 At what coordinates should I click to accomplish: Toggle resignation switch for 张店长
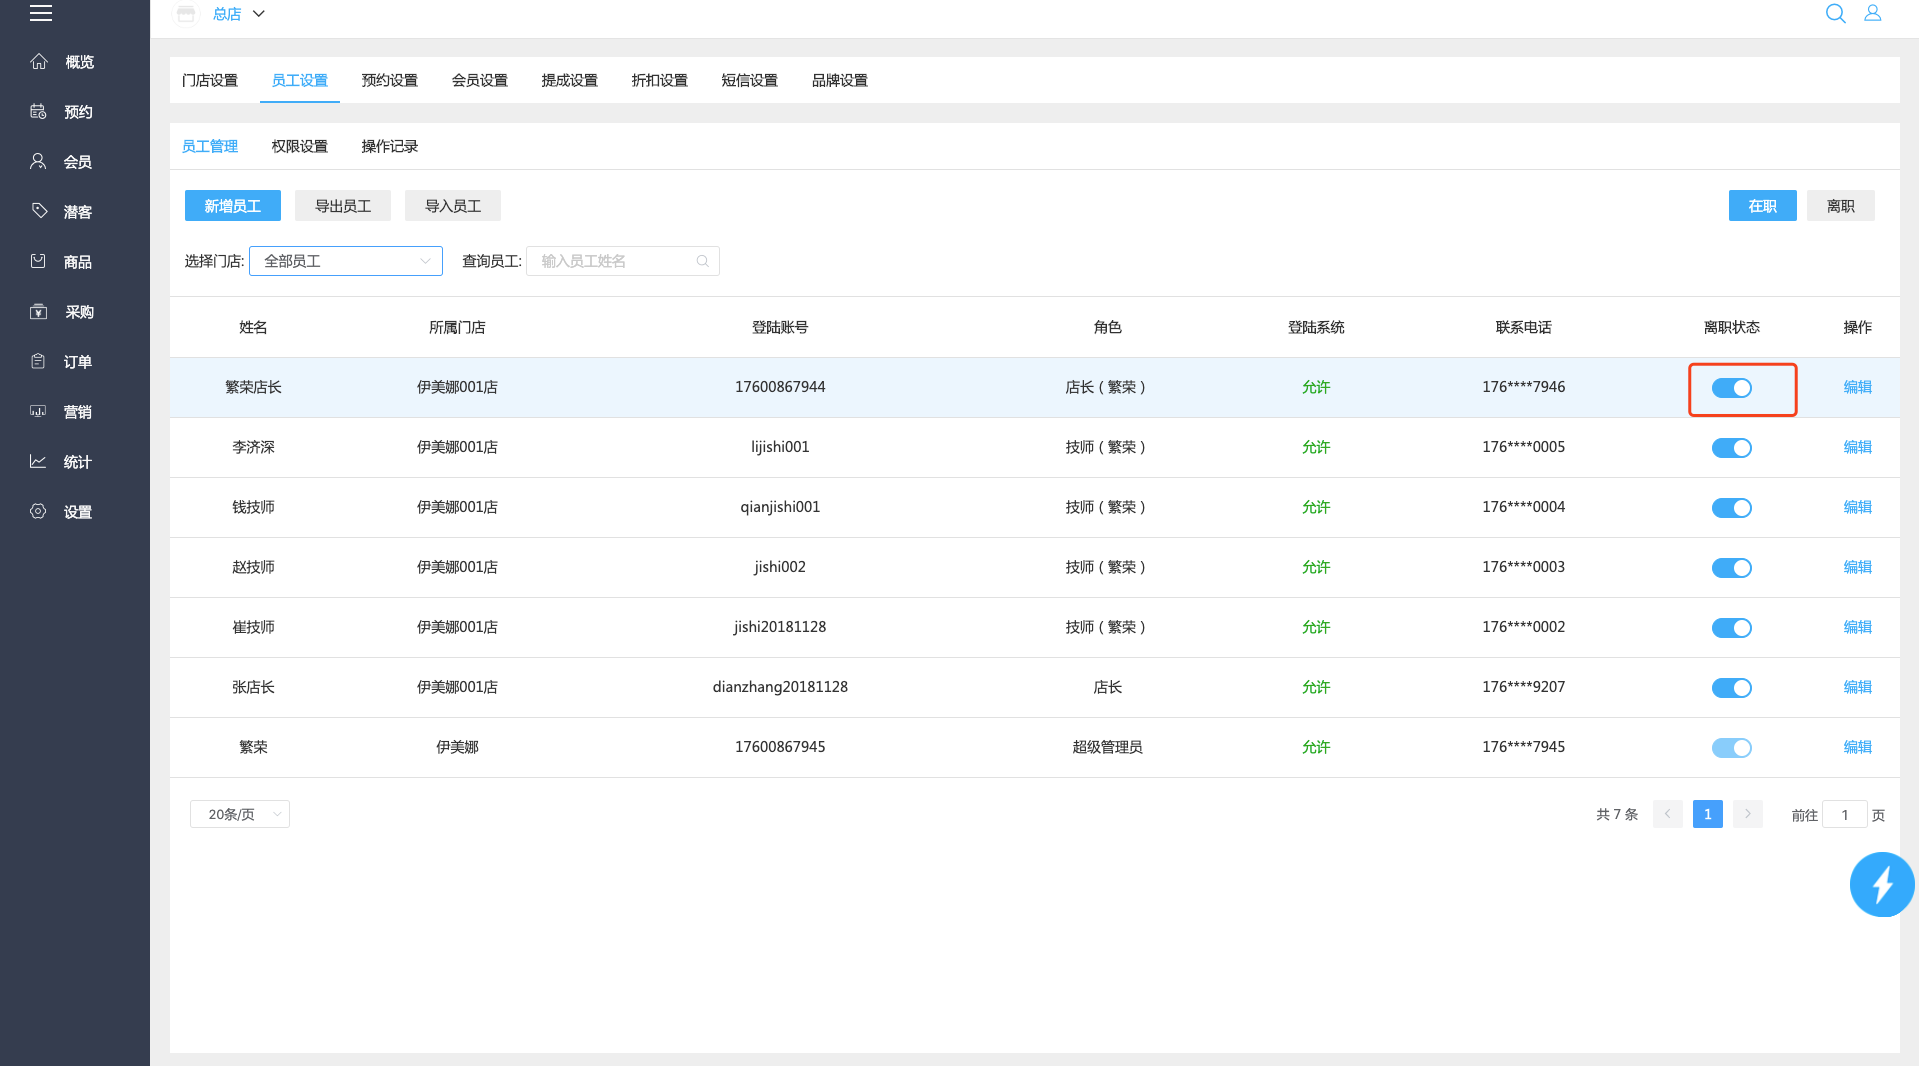tap(1732, 688)
